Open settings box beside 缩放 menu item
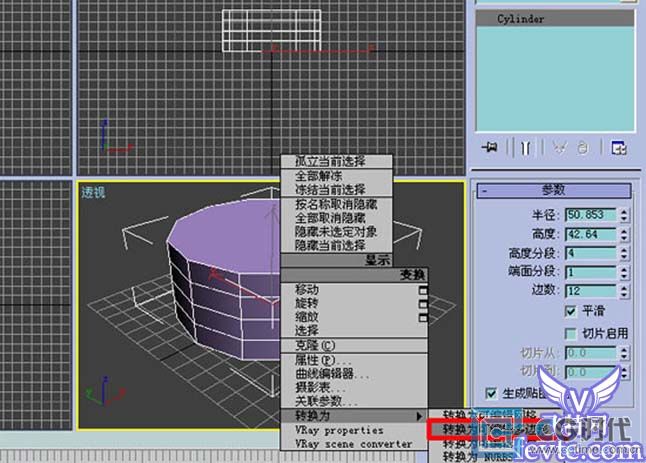 (x=423, y=318)
